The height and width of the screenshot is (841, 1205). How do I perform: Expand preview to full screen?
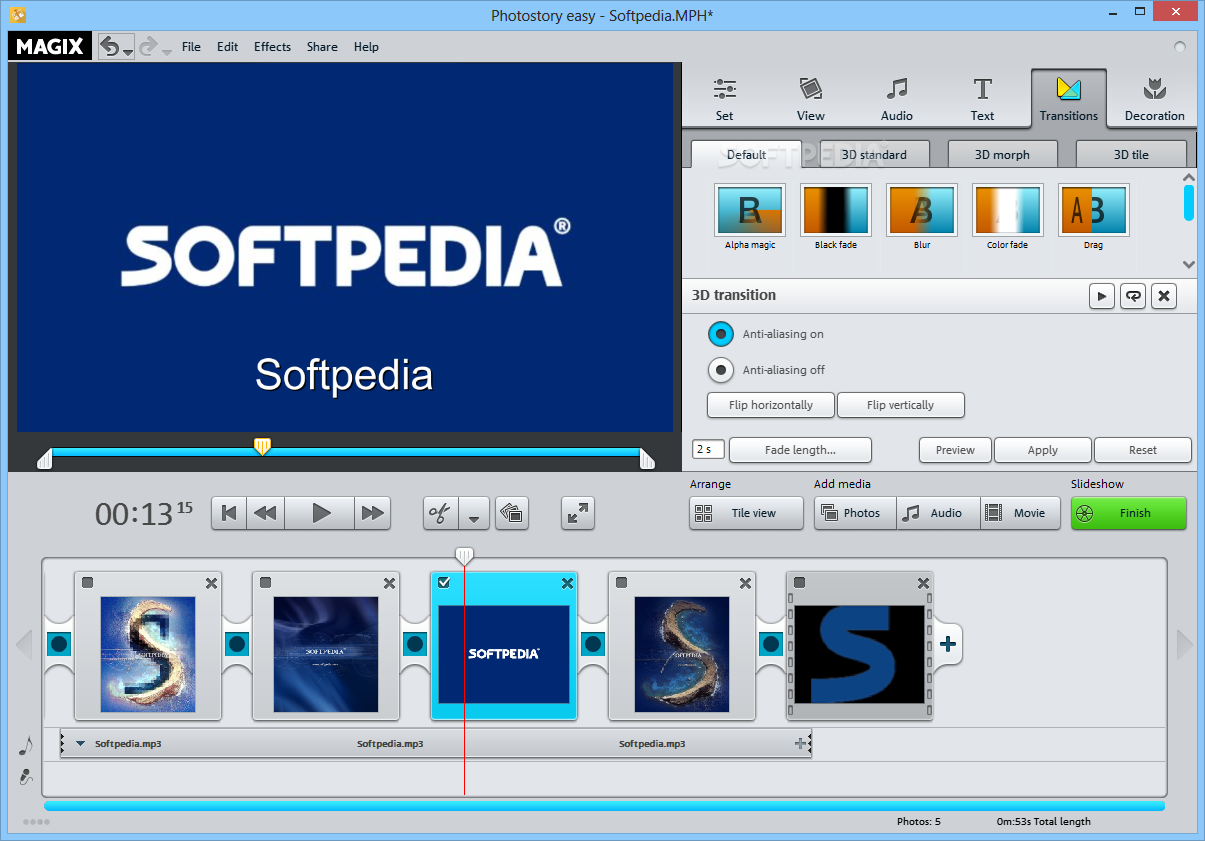point(577,513)
